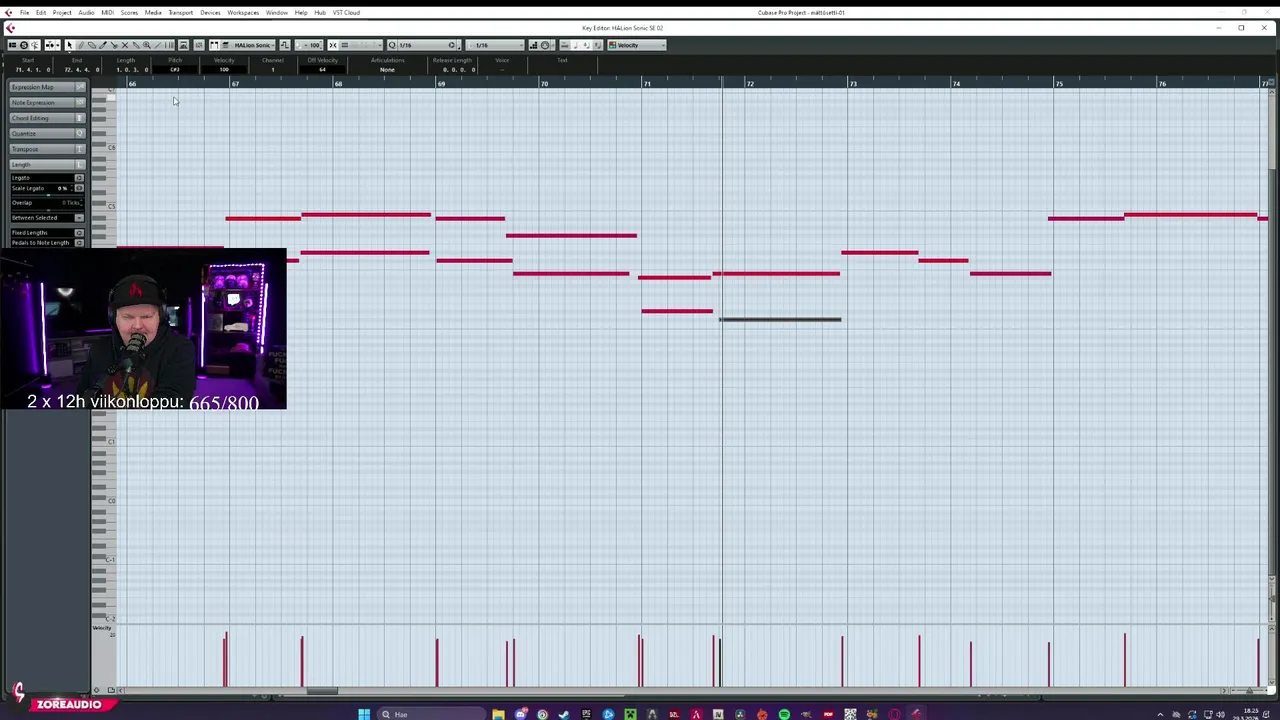Select the highlighted black note at bar 72
Viewport: 1280px width, 720px height.
point(780,319)
